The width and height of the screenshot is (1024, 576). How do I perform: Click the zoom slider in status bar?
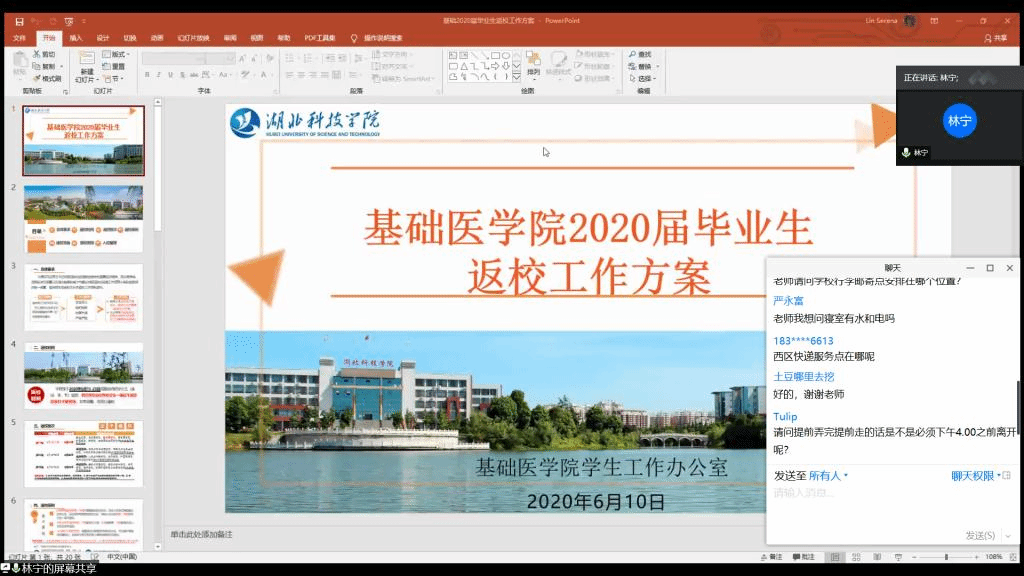[946, 557]
